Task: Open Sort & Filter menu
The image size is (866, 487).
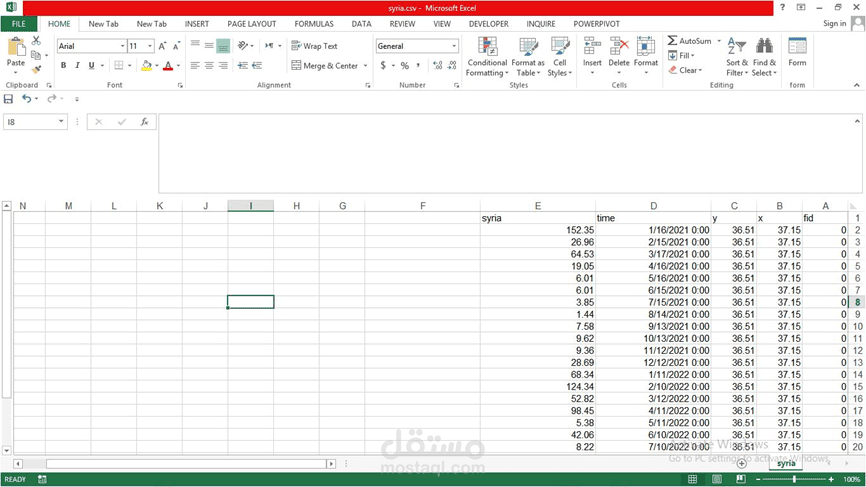Action: click(737, 57)
